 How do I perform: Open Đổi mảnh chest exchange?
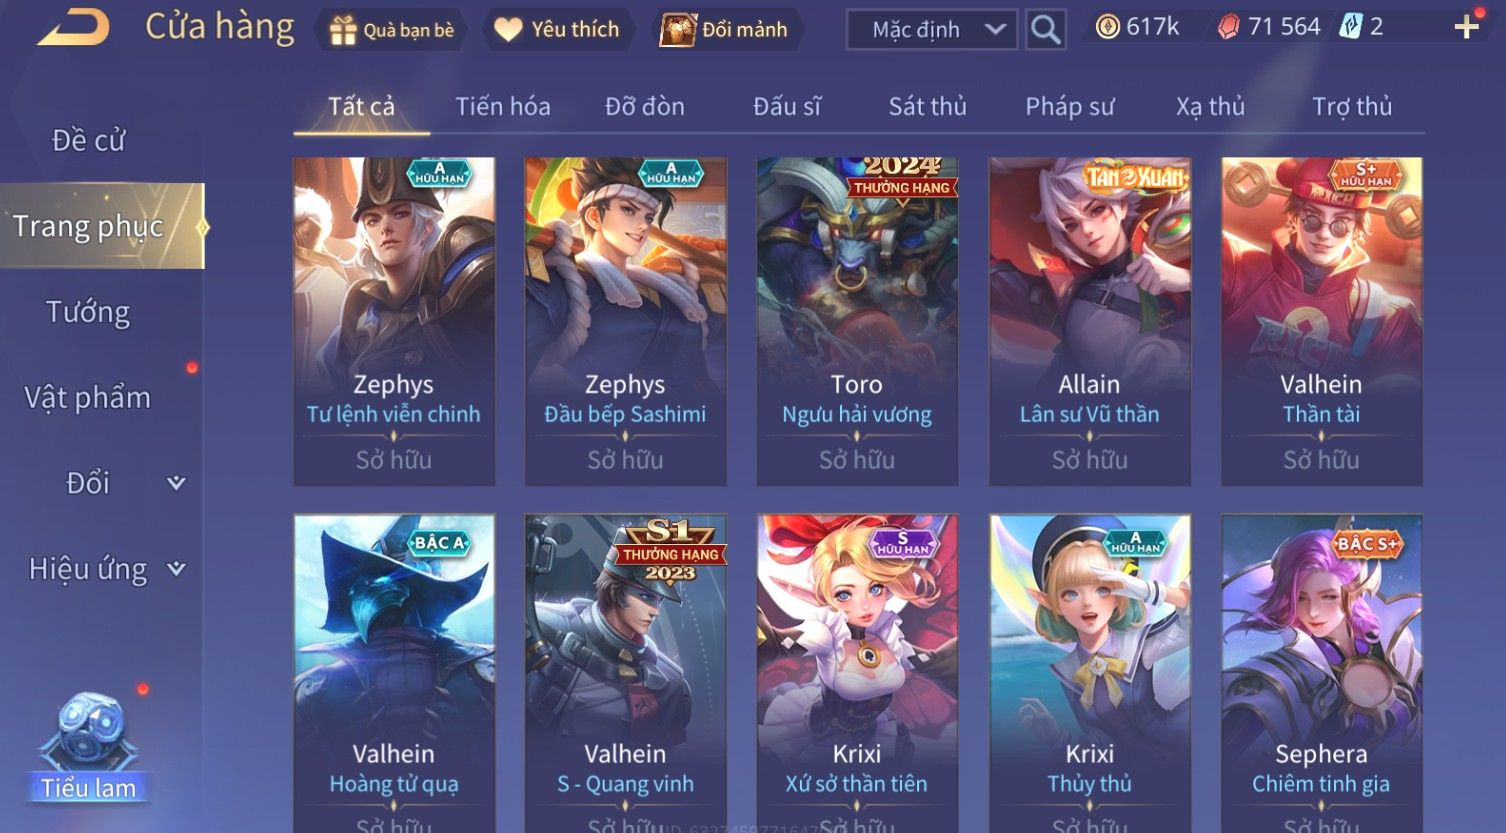click(724, 30)
